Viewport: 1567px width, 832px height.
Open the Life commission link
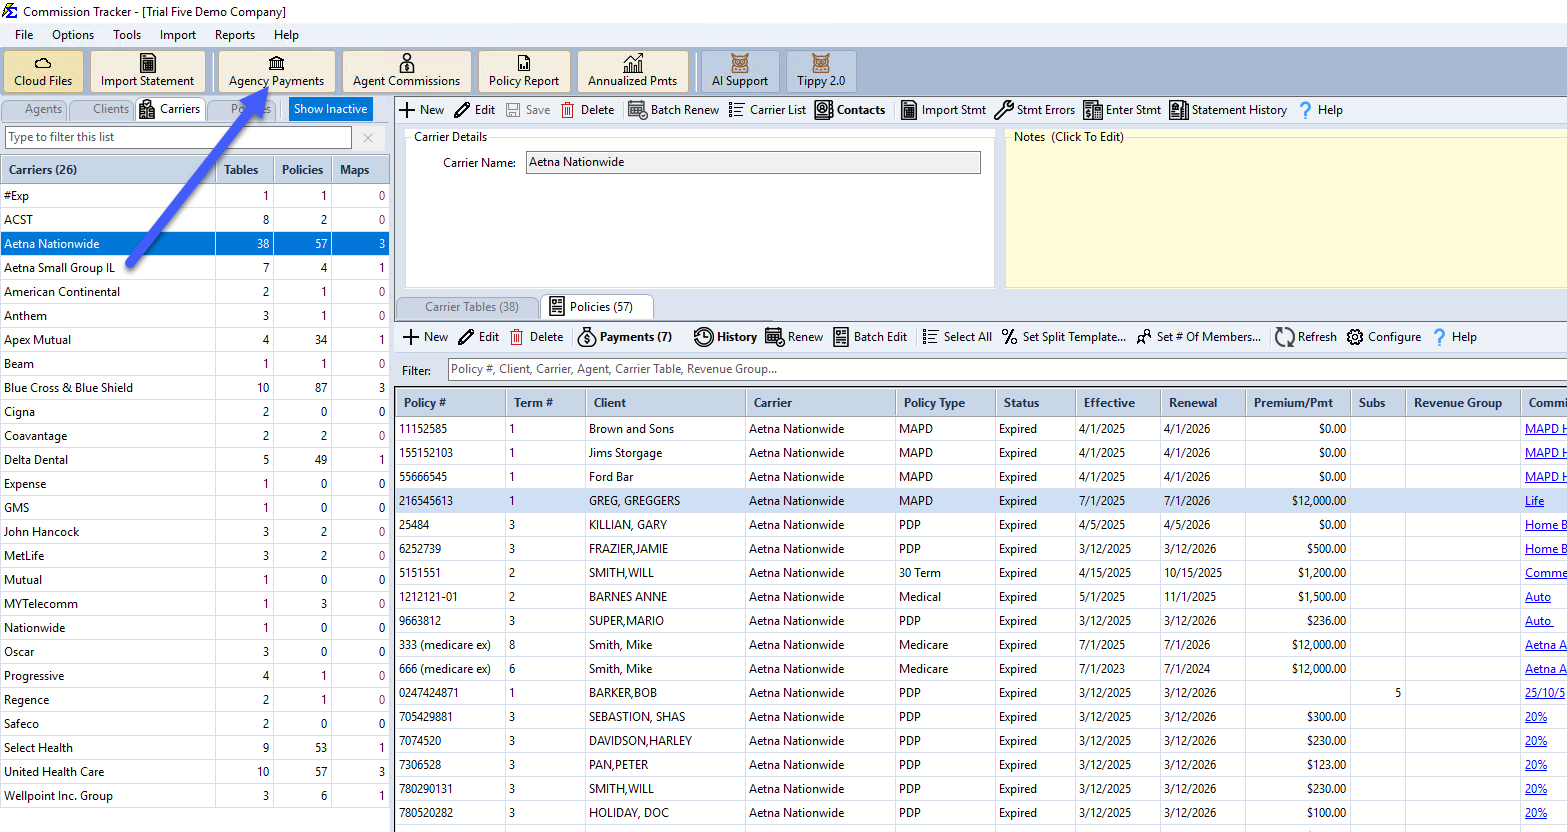point(1534,501)
